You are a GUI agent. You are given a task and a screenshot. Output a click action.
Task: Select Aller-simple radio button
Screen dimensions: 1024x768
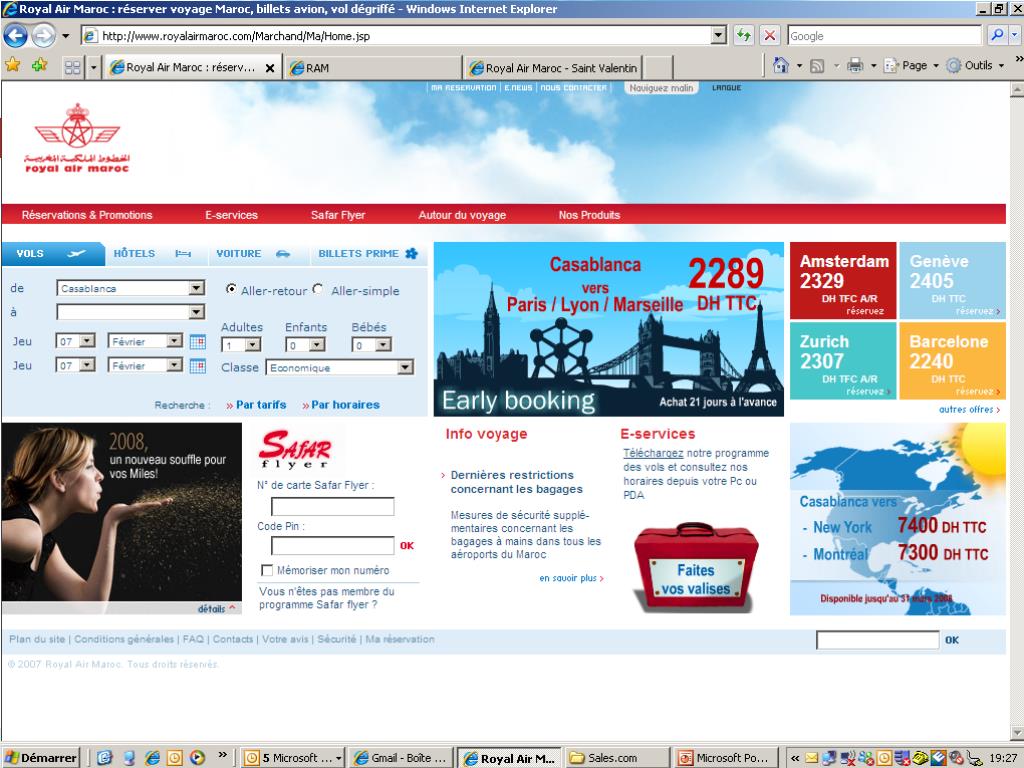point(317,289)
